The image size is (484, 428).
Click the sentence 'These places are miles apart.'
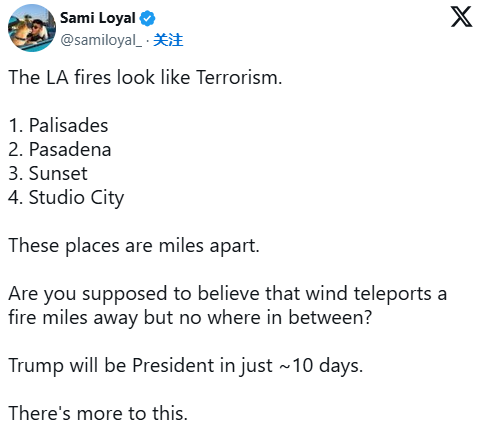point(134,246)
